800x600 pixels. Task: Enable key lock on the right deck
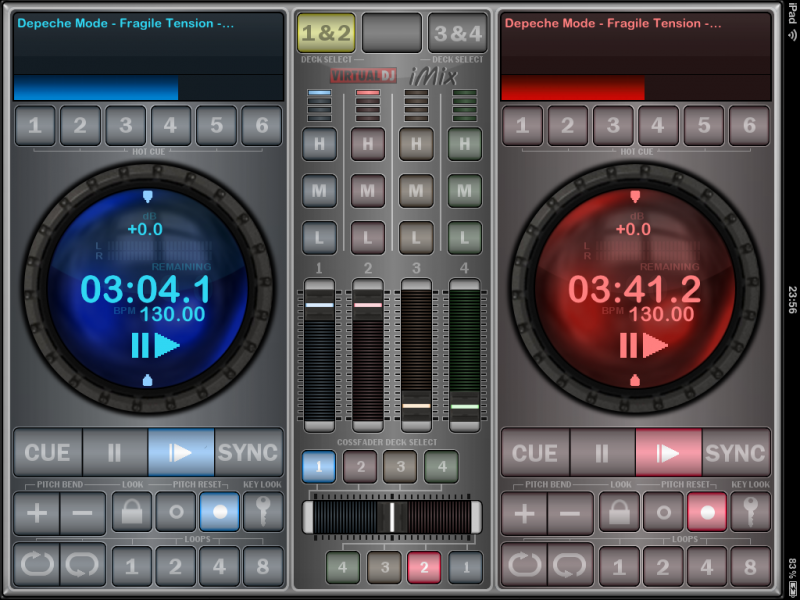point(751,512)
